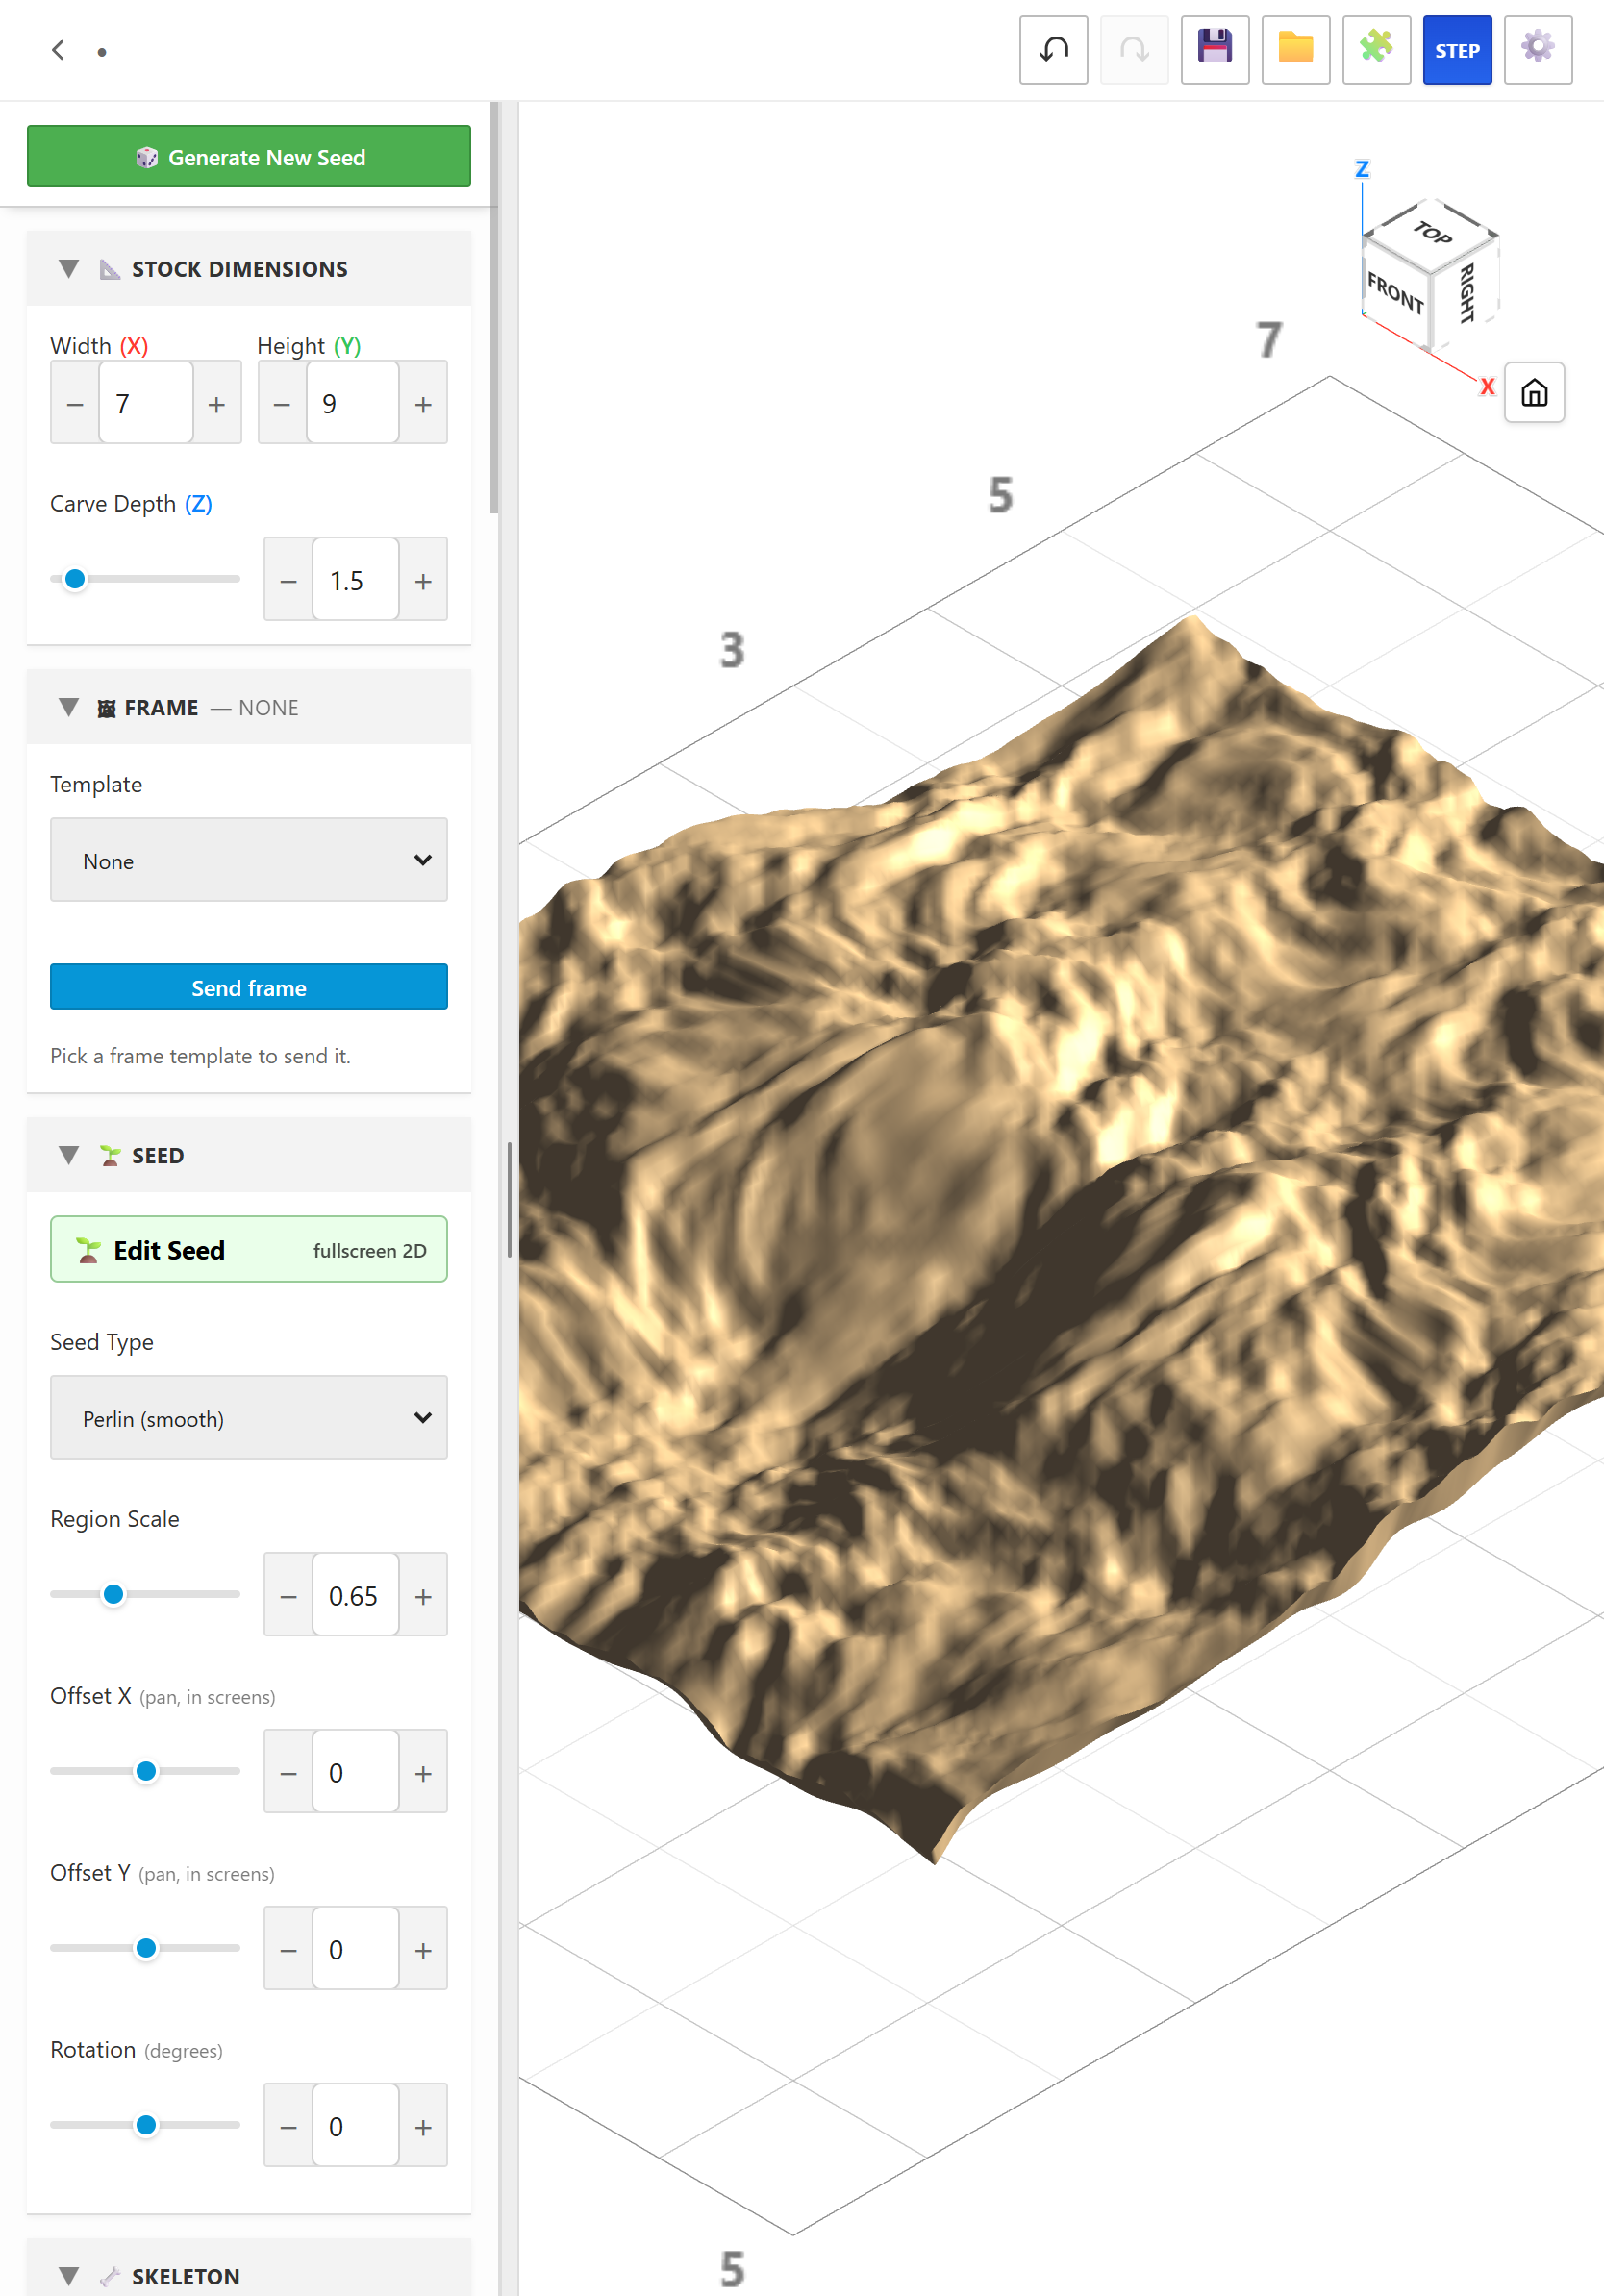The image size is (1604, 2296).
Task: Decrease Offset X with minus
Action: 289,1773
